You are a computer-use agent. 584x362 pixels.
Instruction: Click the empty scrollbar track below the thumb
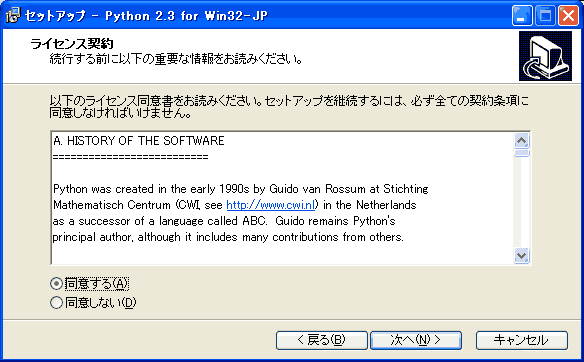point(521,202)
